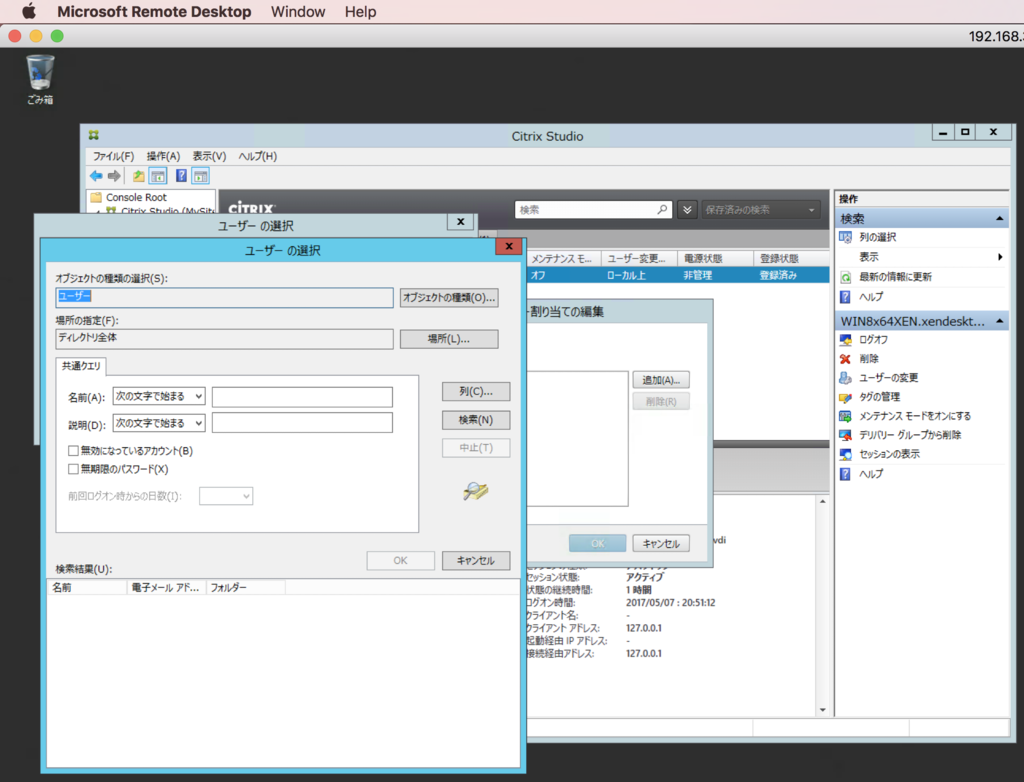This screenshot has width=1024, height=782.
Task: Open the Recycle Bin (ごみ箱) desktop icon
Action: (40, 80)
